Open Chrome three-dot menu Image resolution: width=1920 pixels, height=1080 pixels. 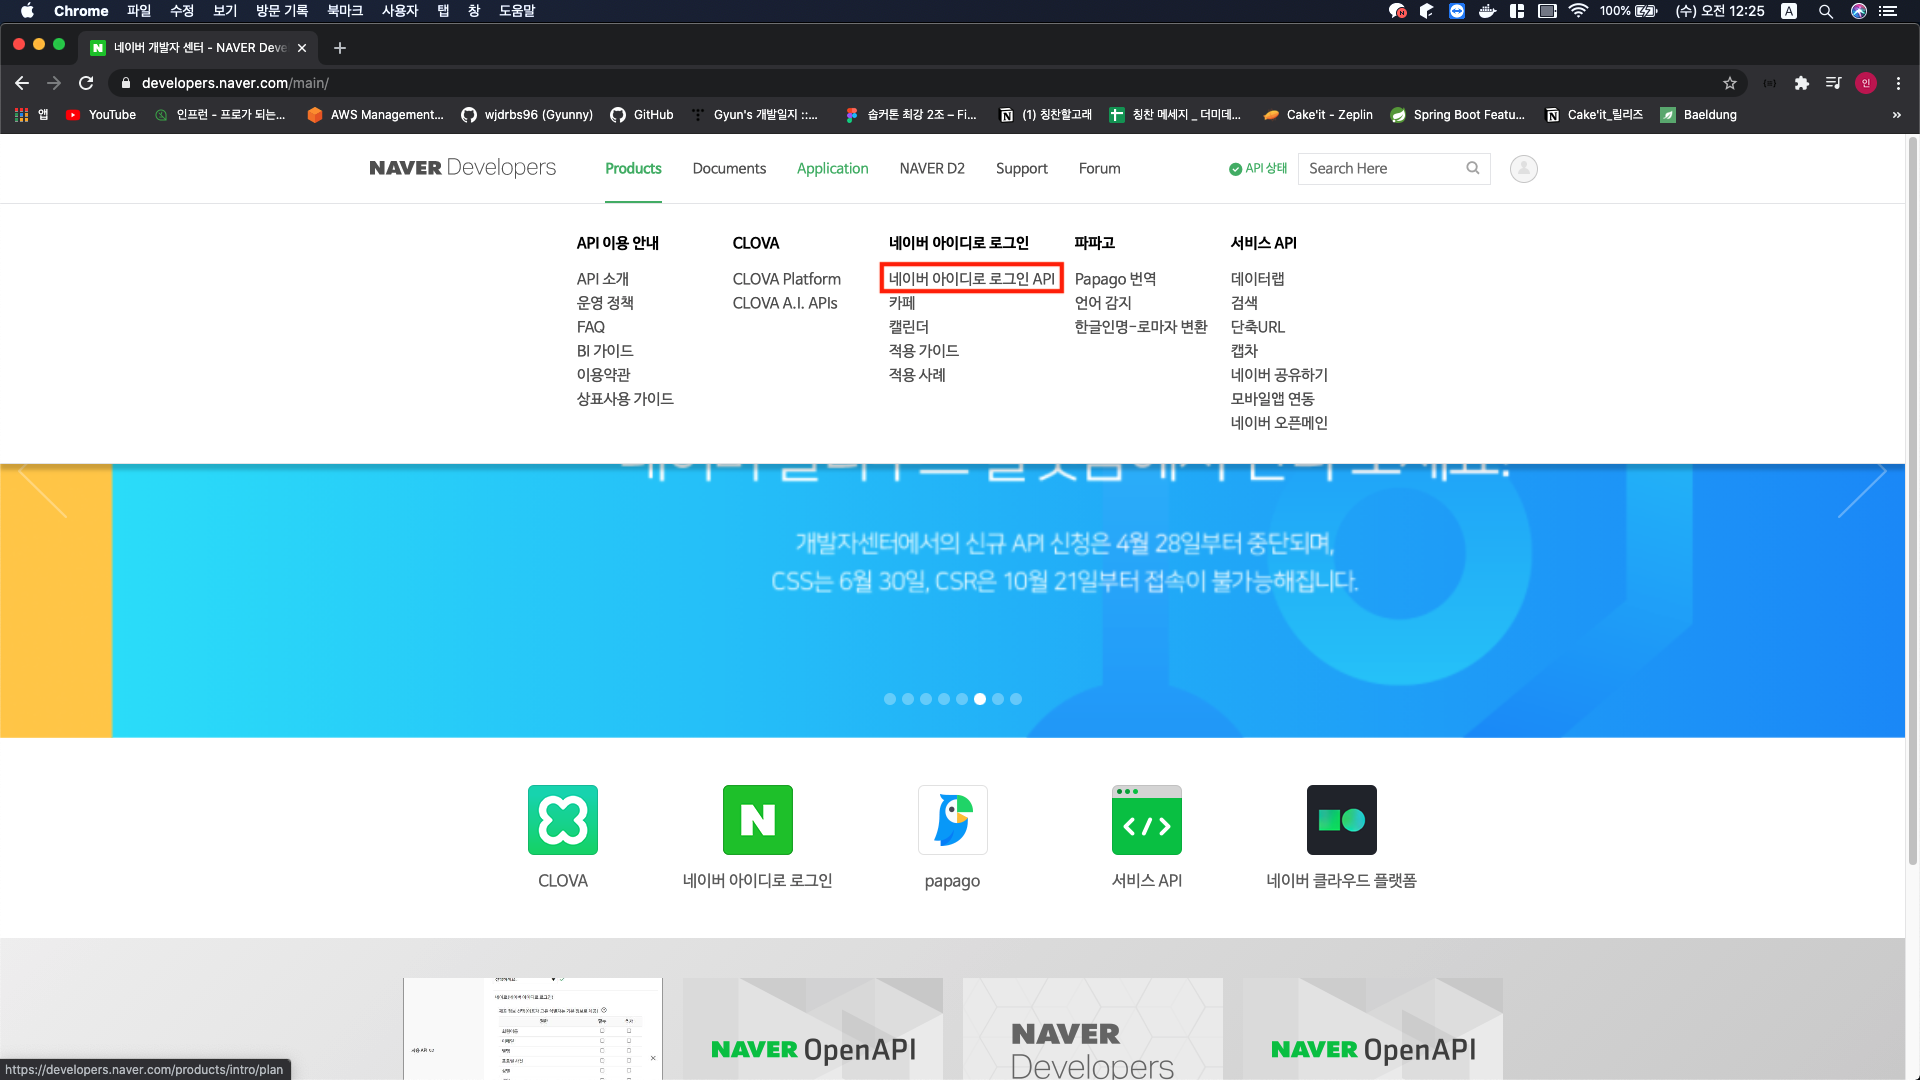tap(1898, 83)
